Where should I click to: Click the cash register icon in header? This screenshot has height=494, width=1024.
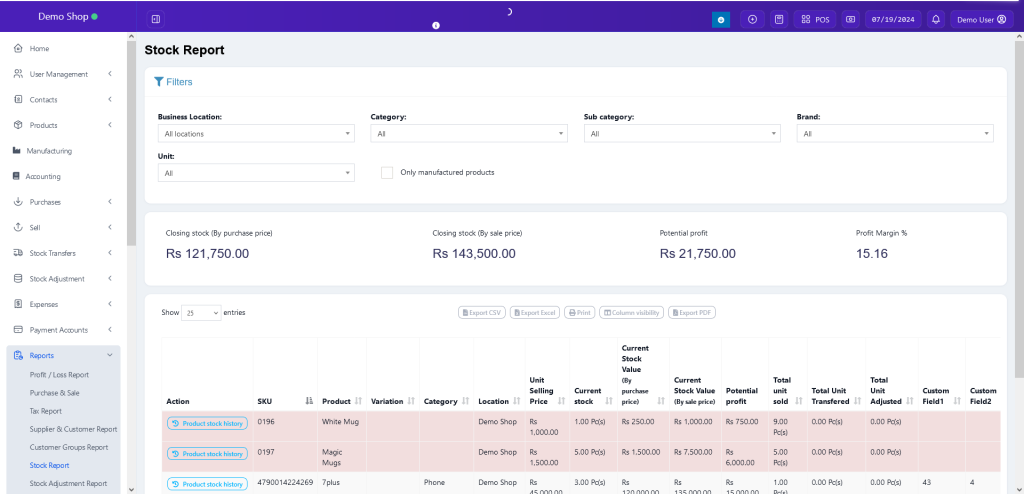[850, 19]
